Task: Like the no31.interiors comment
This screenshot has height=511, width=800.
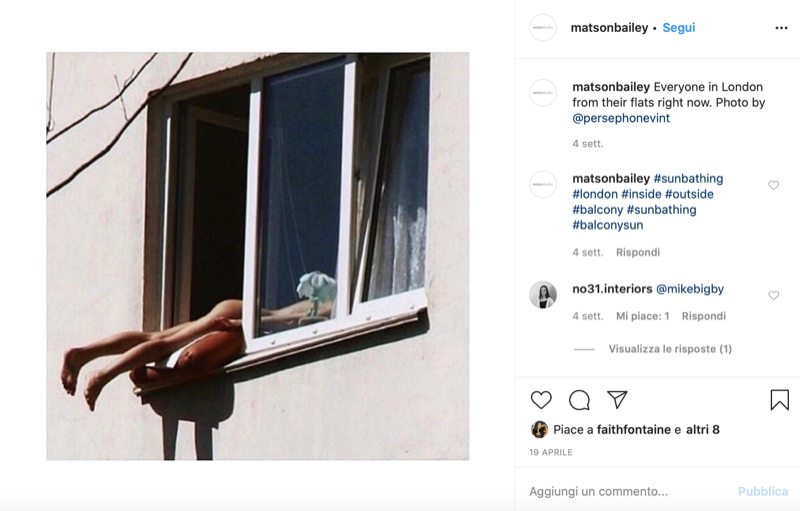Action: pos(773,295)
